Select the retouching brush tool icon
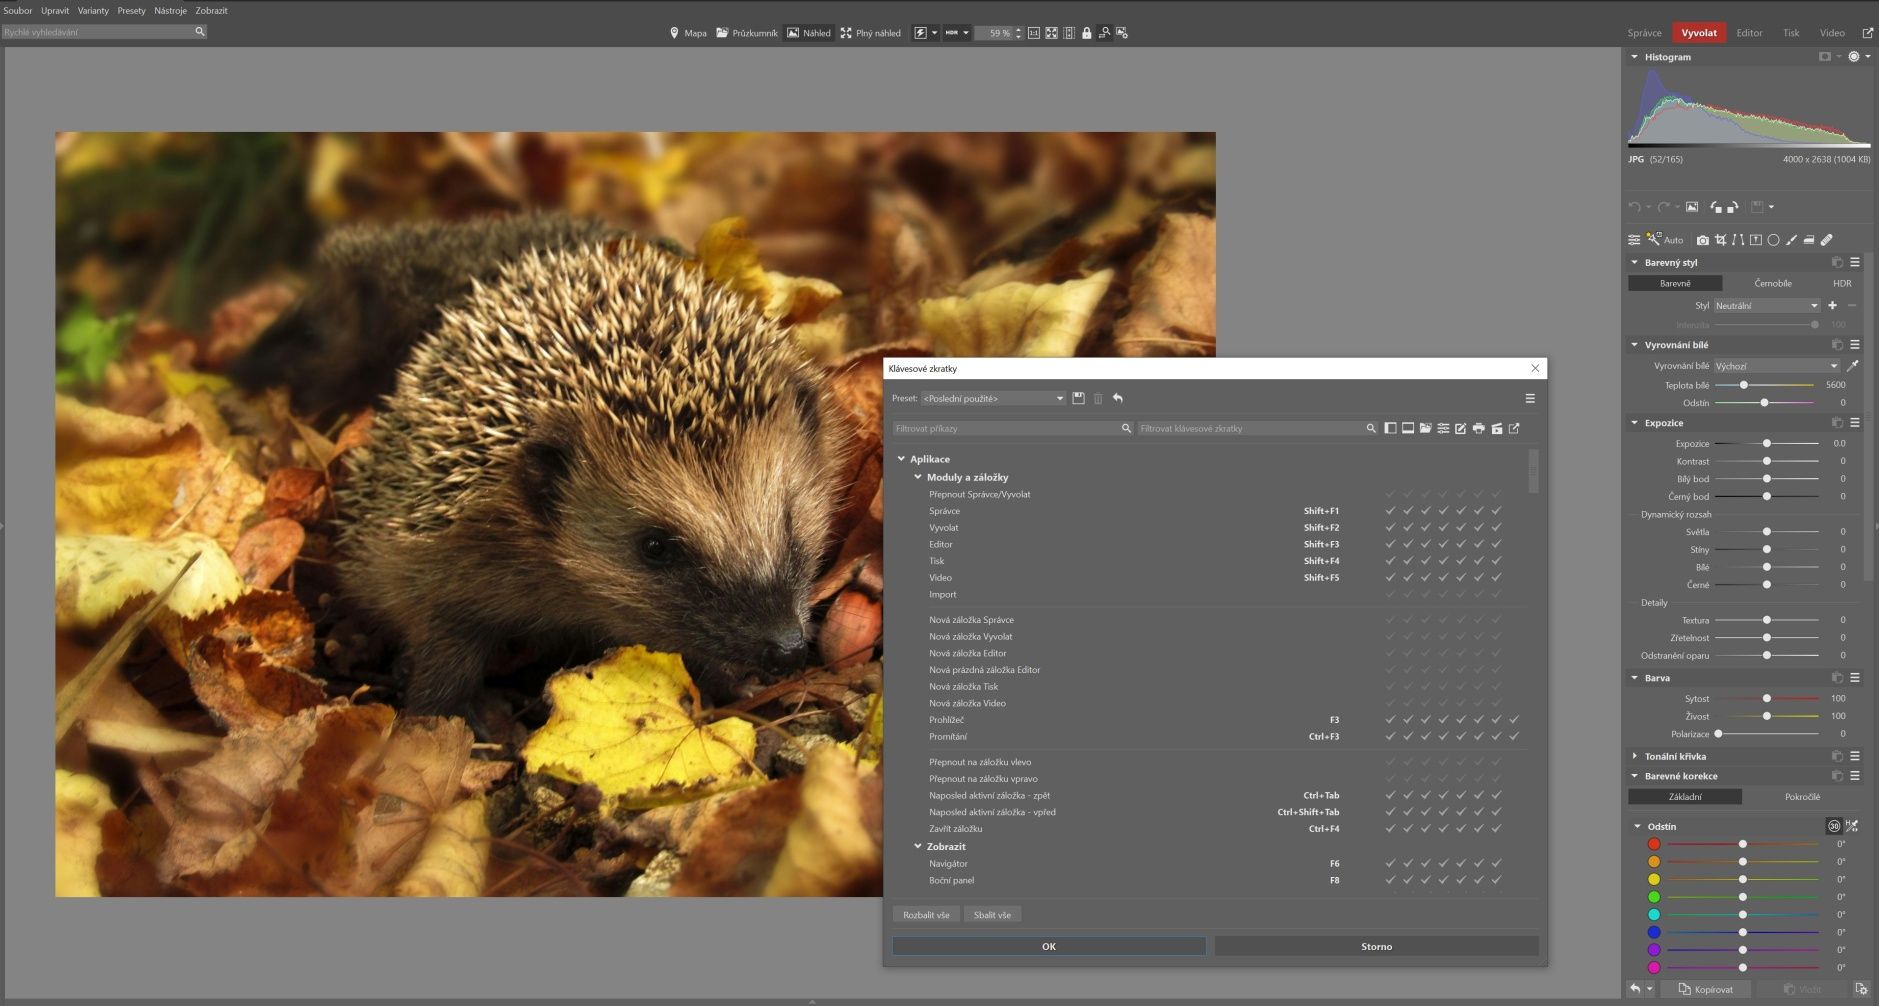Screen dimensions: 1879x1006 (1826, 240)
